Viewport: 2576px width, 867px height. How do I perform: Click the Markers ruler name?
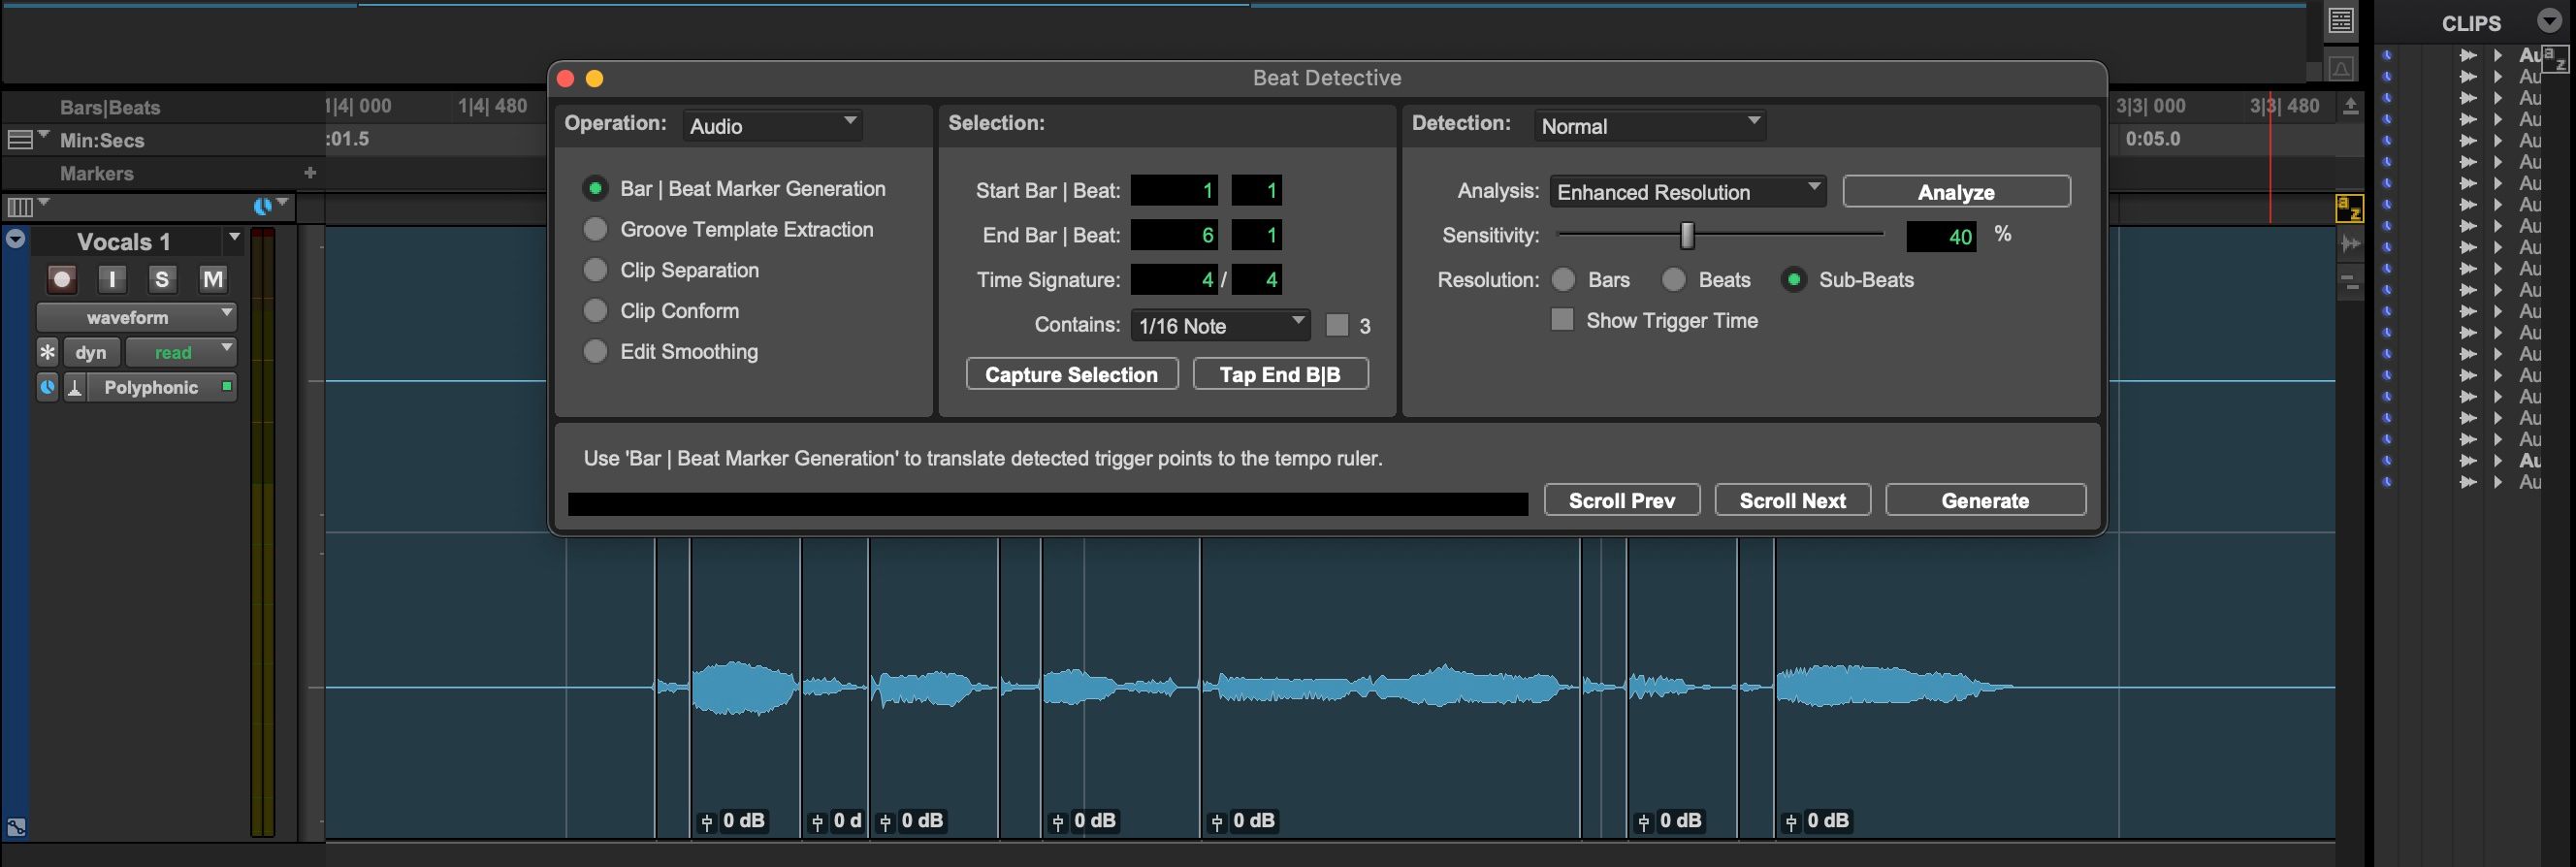(x=97, y=173)
